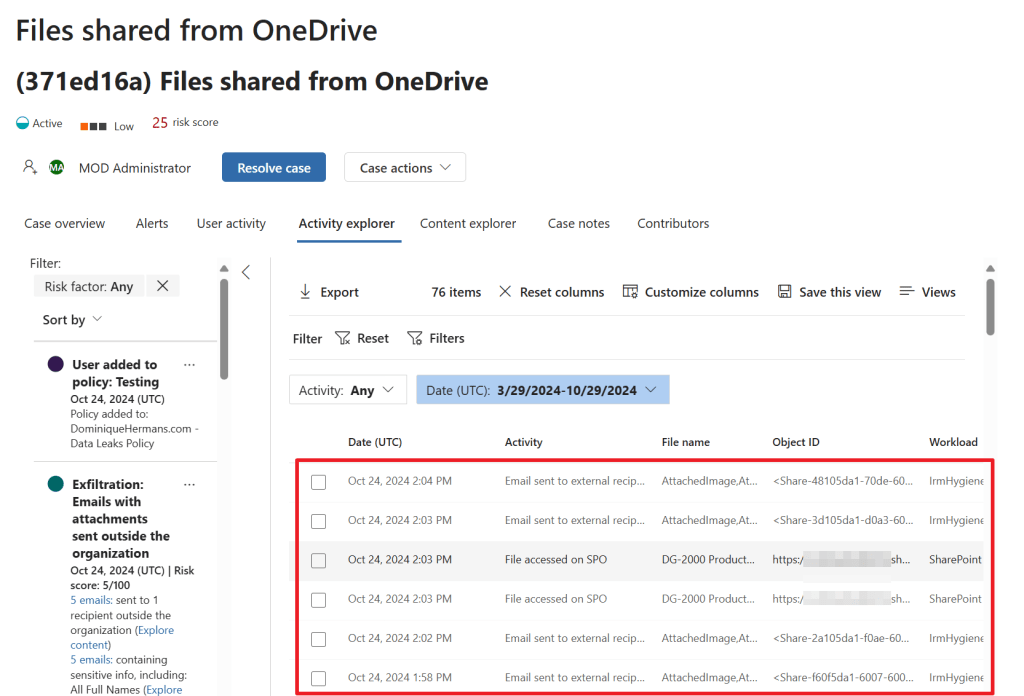Open the User activity tab
The width and height of the screenshot is (1024, 696).
tap(231, 223)
